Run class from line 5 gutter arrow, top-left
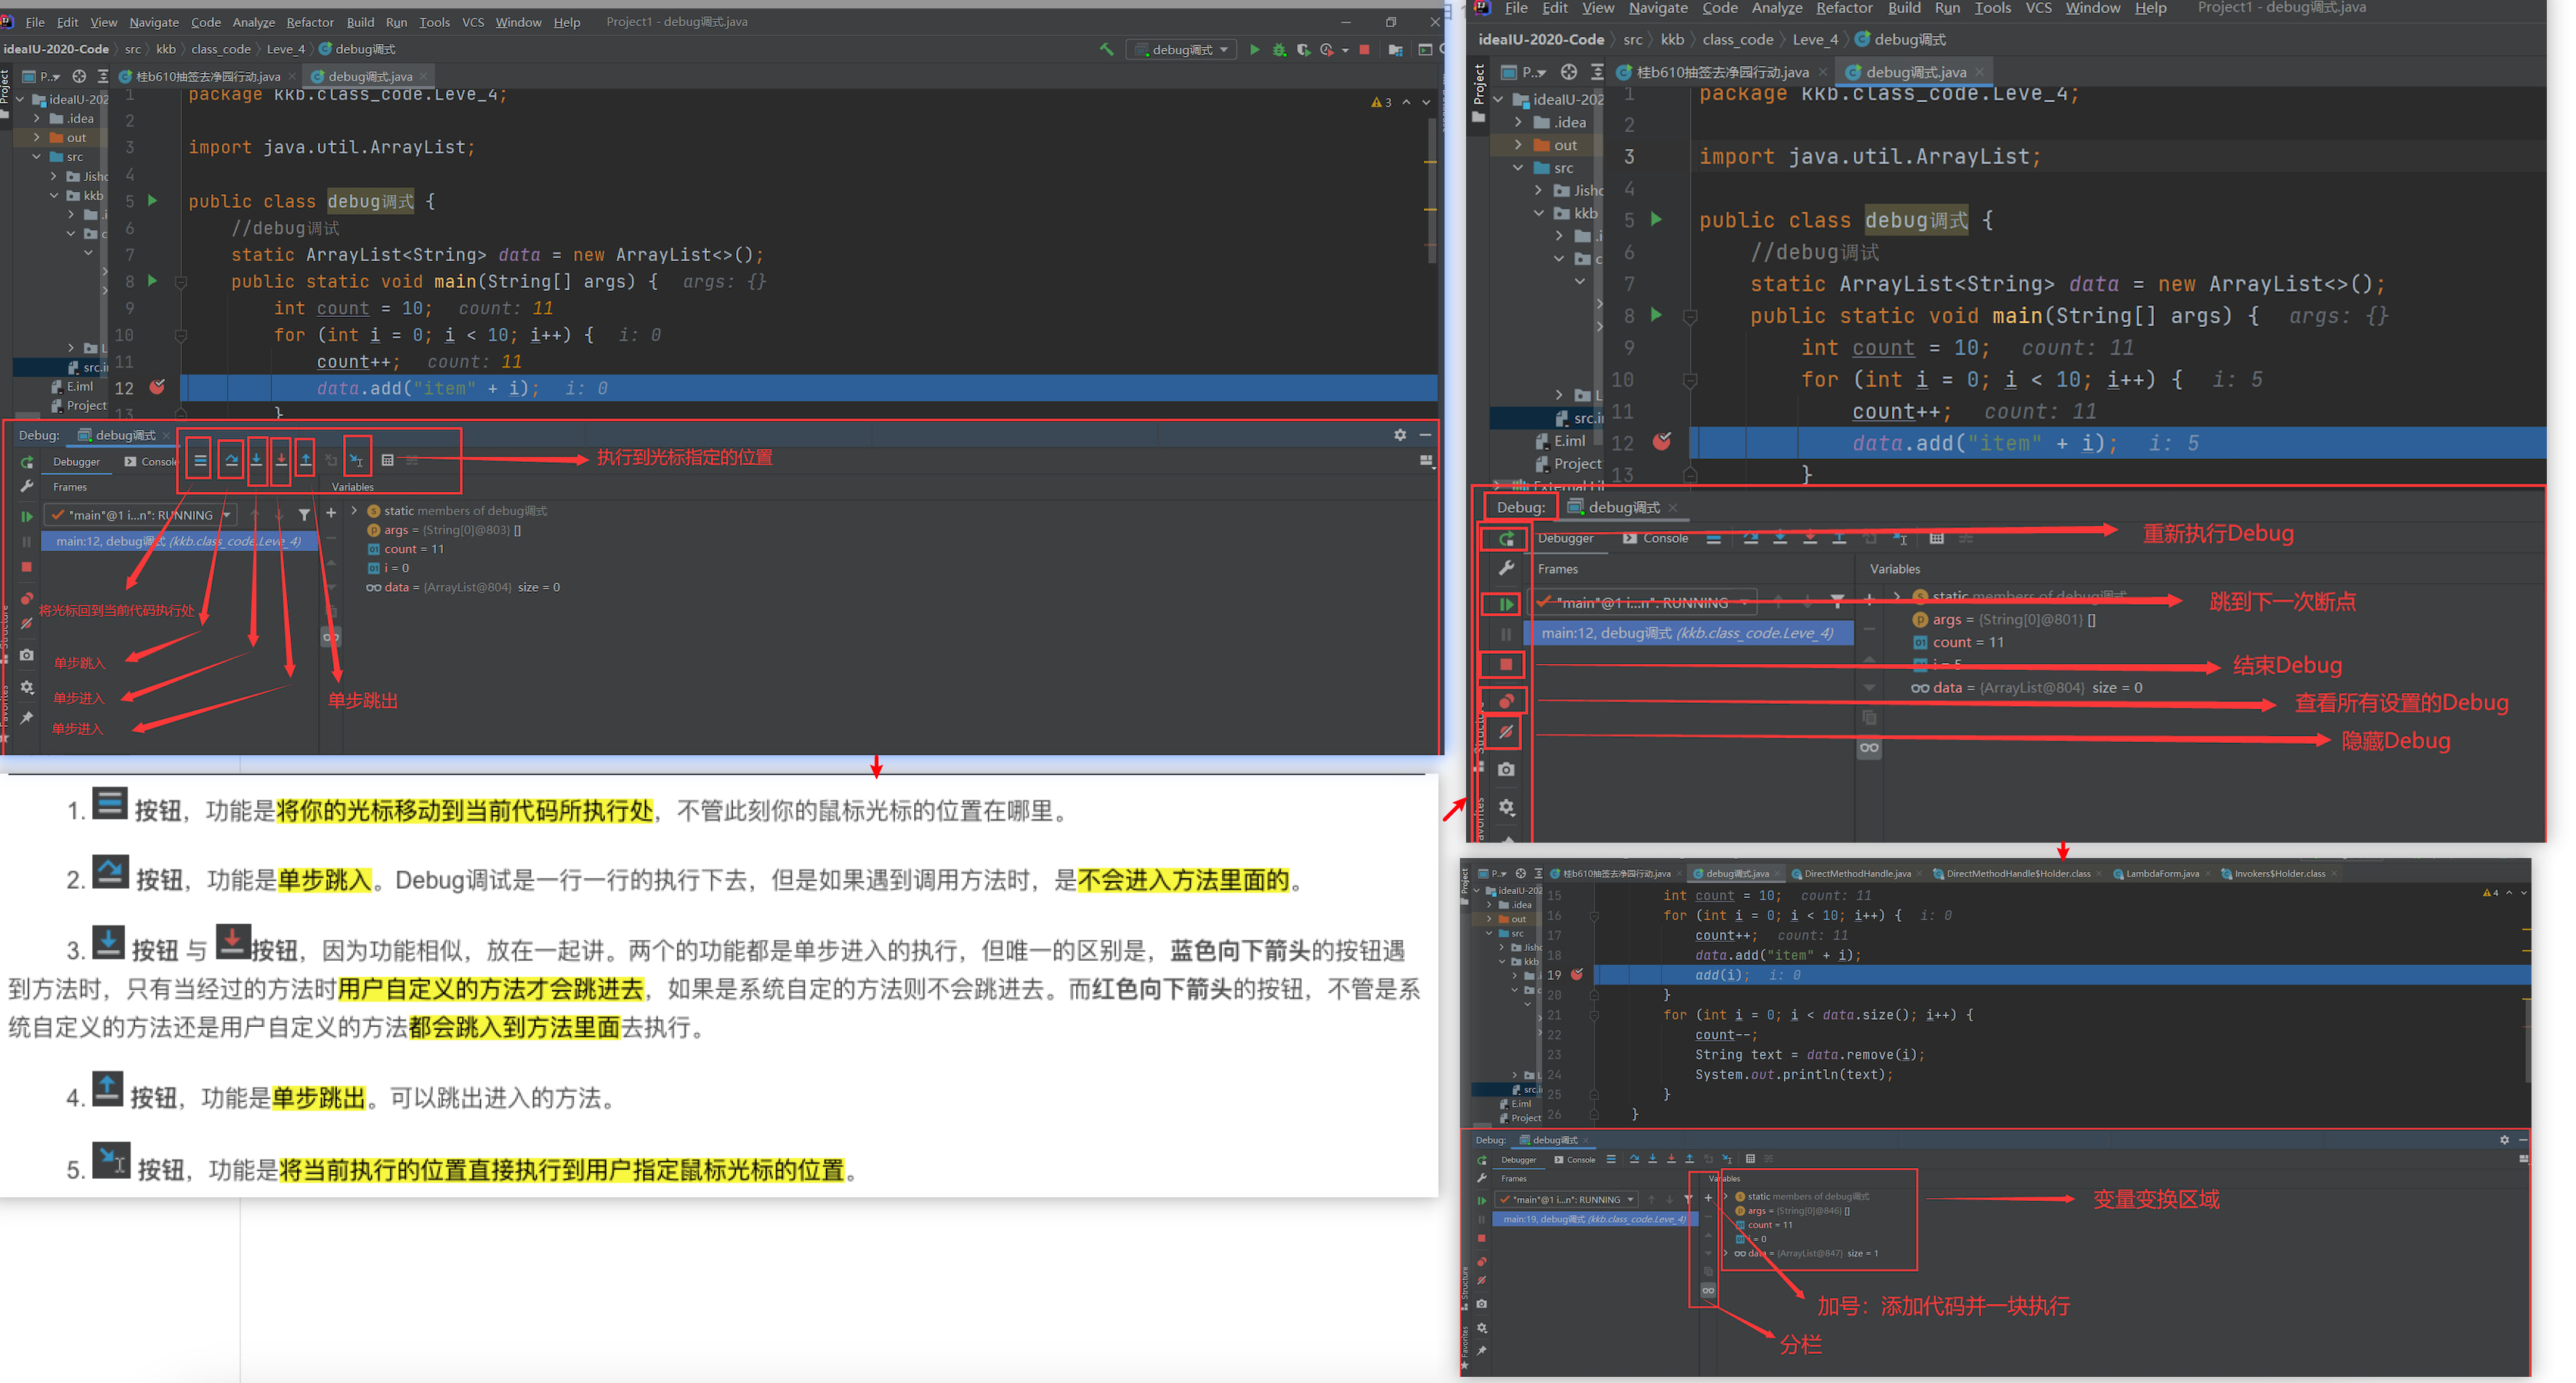The image size is (2576, 1383). [x=153, y=201]
